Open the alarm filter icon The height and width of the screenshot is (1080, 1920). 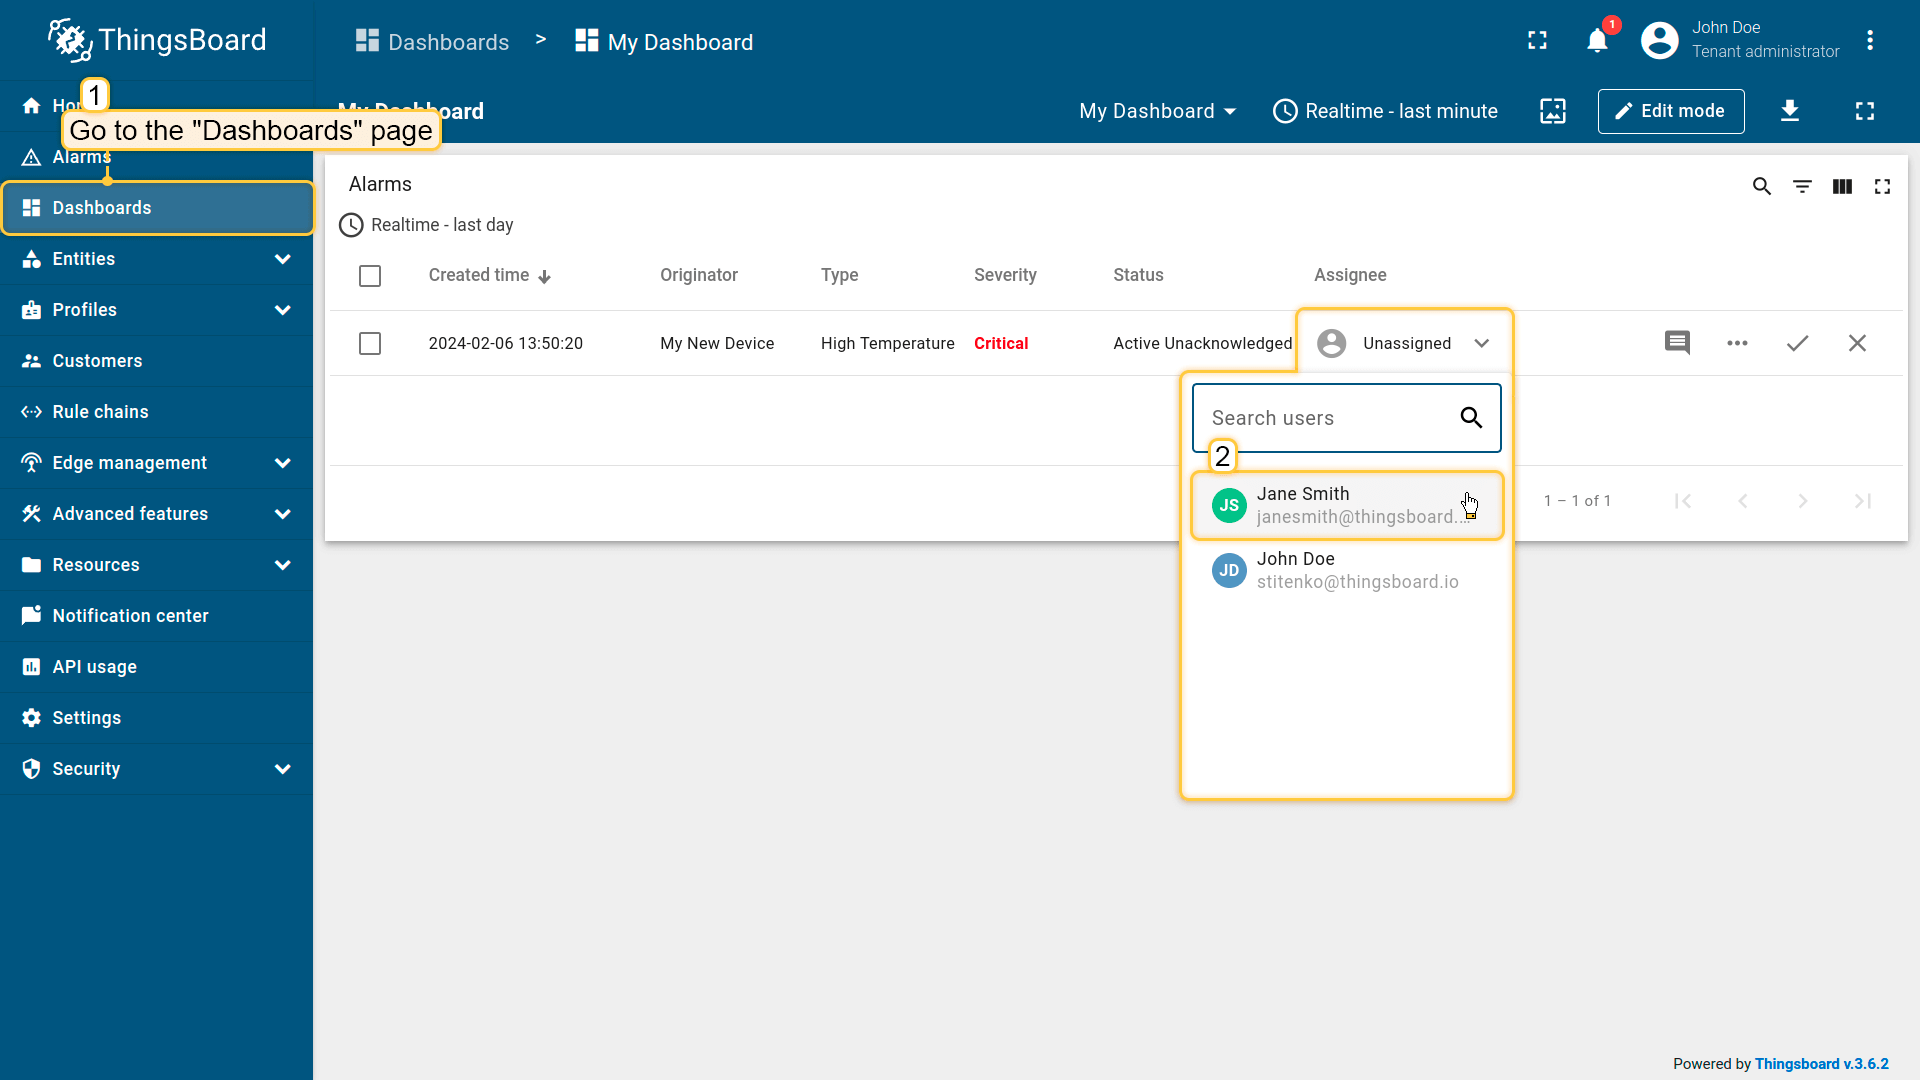pos(1802,187)
